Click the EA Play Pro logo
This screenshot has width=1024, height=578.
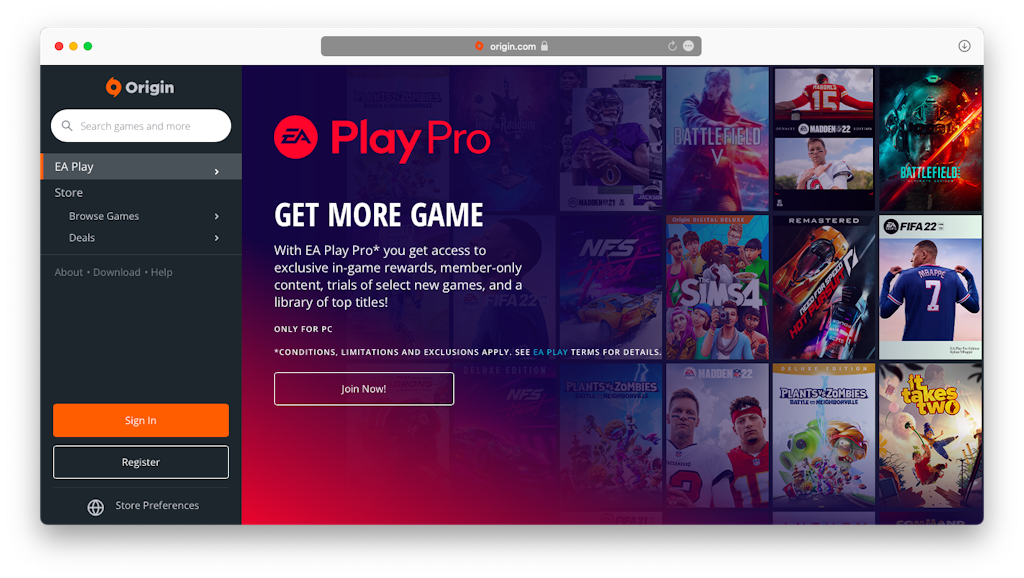click(x=382, y=138)
